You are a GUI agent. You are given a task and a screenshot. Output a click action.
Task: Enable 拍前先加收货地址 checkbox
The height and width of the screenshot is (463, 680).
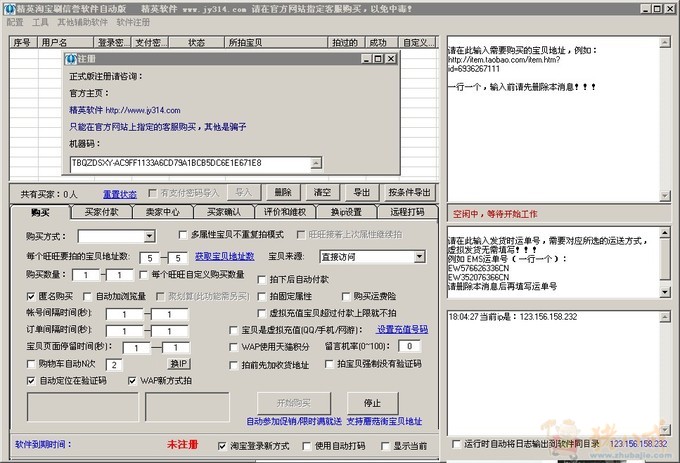click(233, 365)
